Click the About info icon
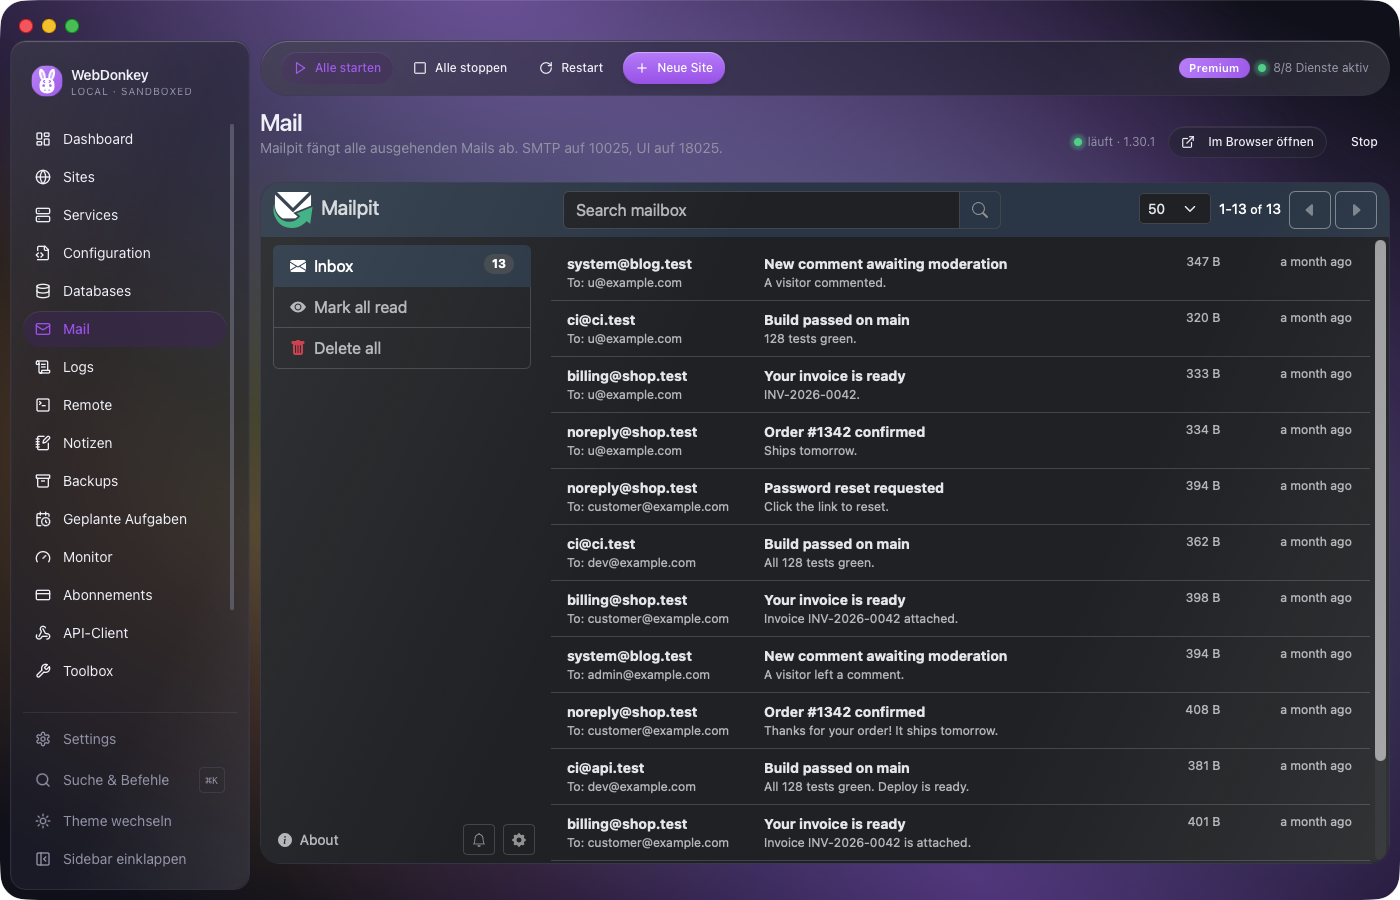The width and height of the screenshot is (1400, 900). tap(285, 840)
